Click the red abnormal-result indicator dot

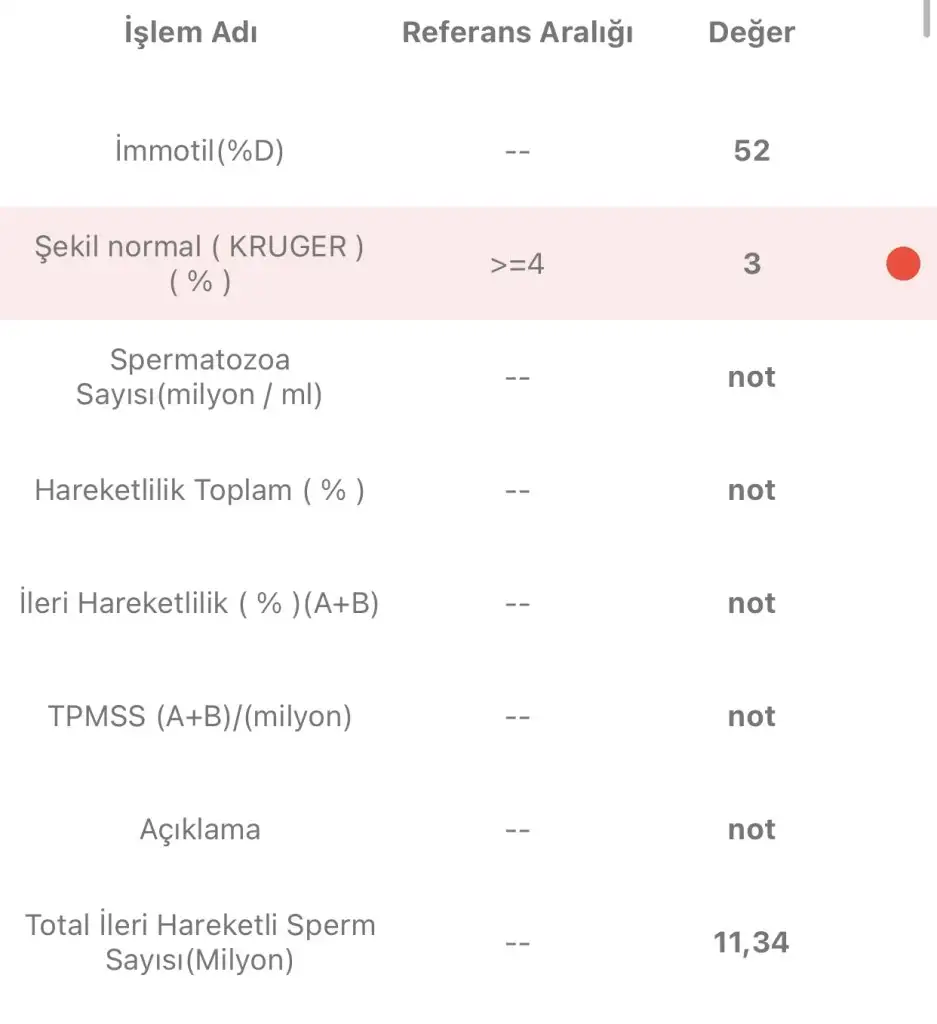[903, 264]
